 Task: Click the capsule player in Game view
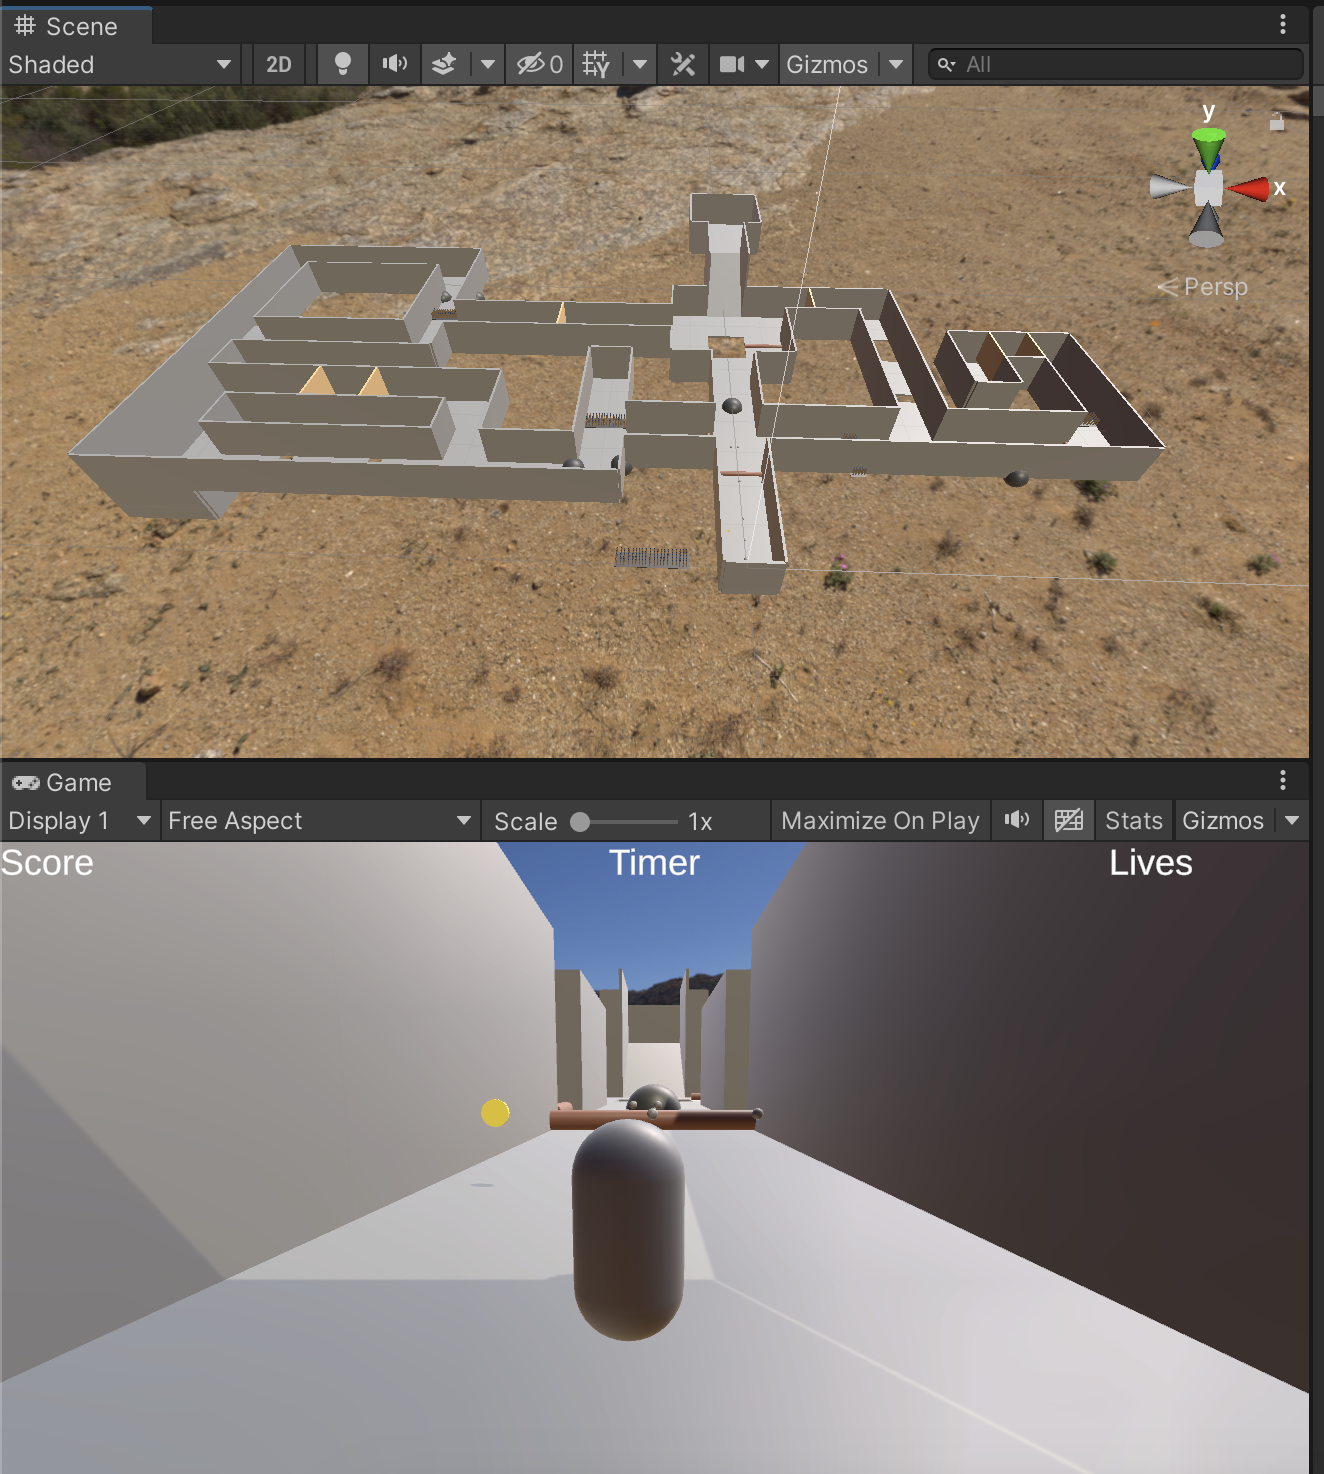pyautogui.click(x=628, y=1229)
